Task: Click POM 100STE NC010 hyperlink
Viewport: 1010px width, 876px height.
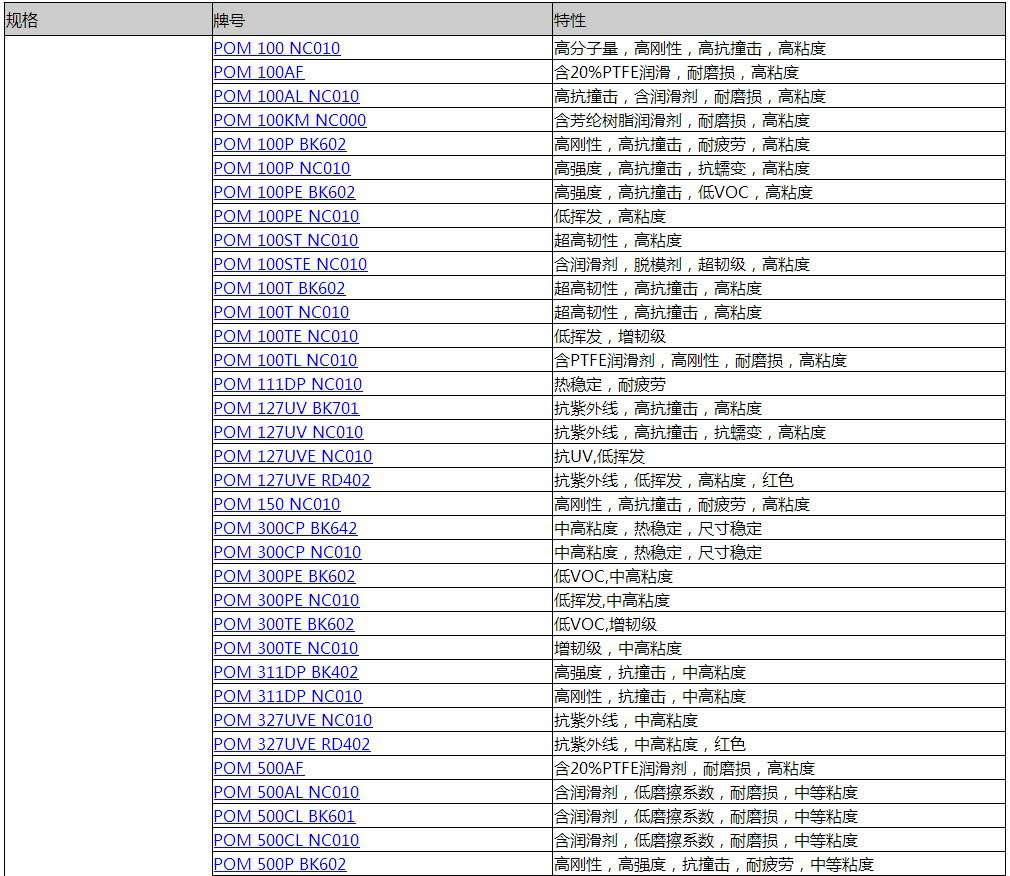Action: 290,264
